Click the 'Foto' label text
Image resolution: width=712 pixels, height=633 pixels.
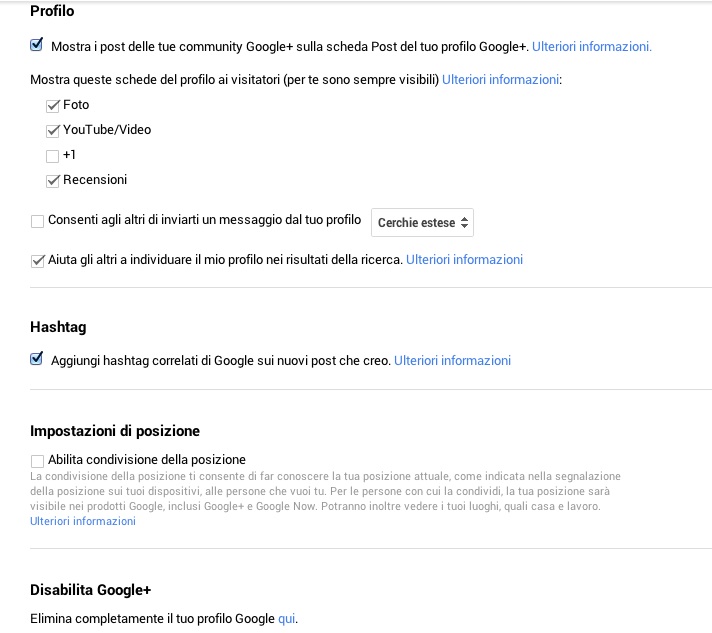click(x=76, y=104)
